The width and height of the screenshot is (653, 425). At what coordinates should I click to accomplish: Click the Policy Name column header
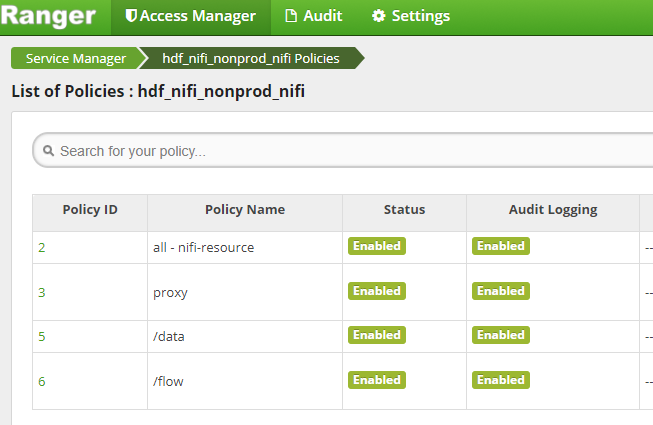pyautogui.click(x=245, y=210)
